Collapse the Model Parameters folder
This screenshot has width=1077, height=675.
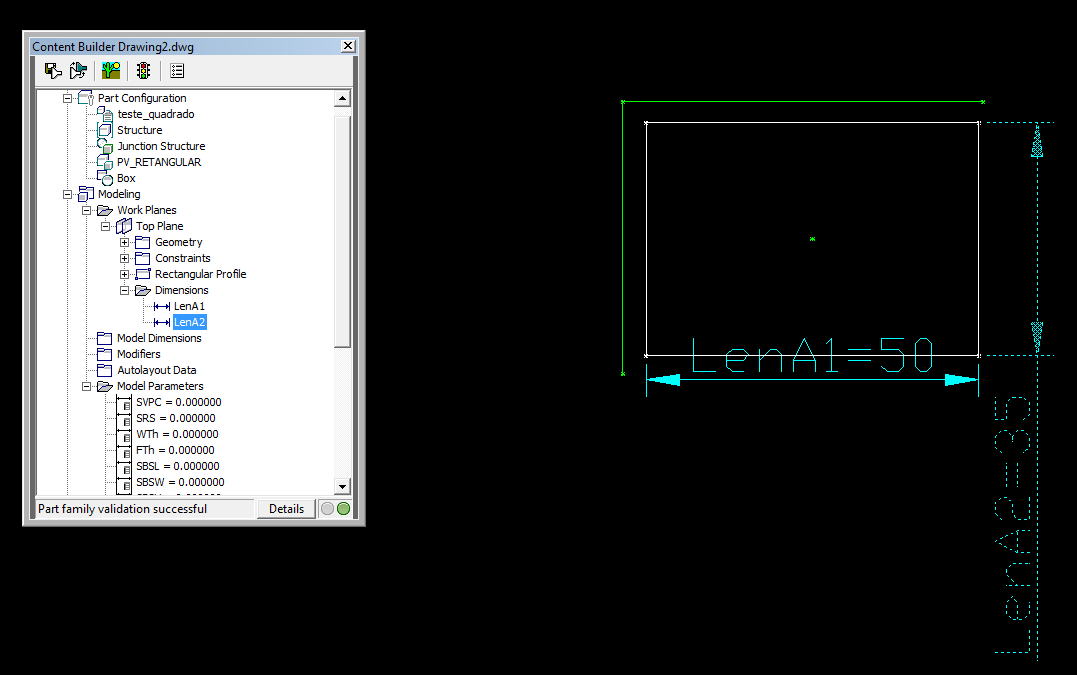coord(87,387)
